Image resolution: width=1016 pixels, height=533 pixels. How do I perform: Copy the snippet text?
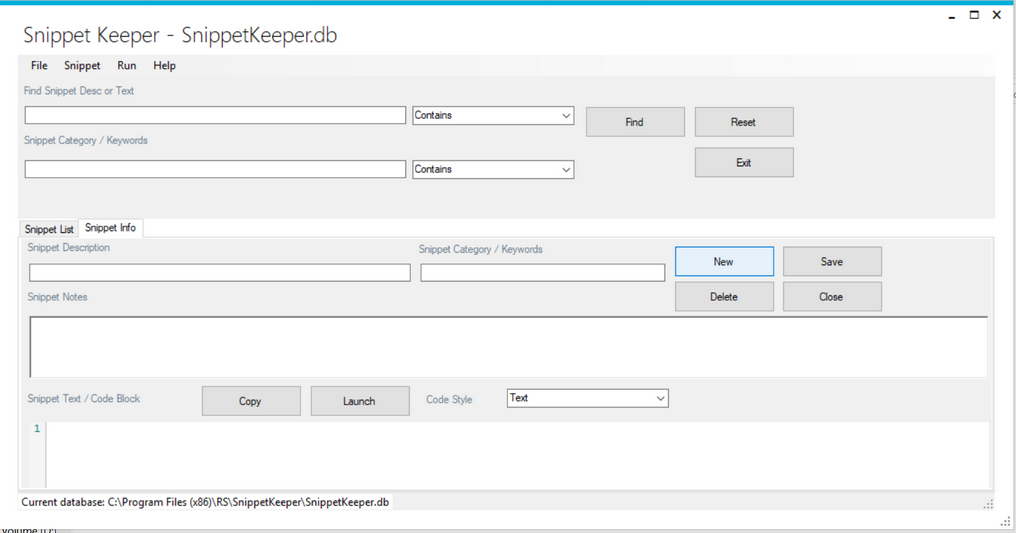[251, 401]
